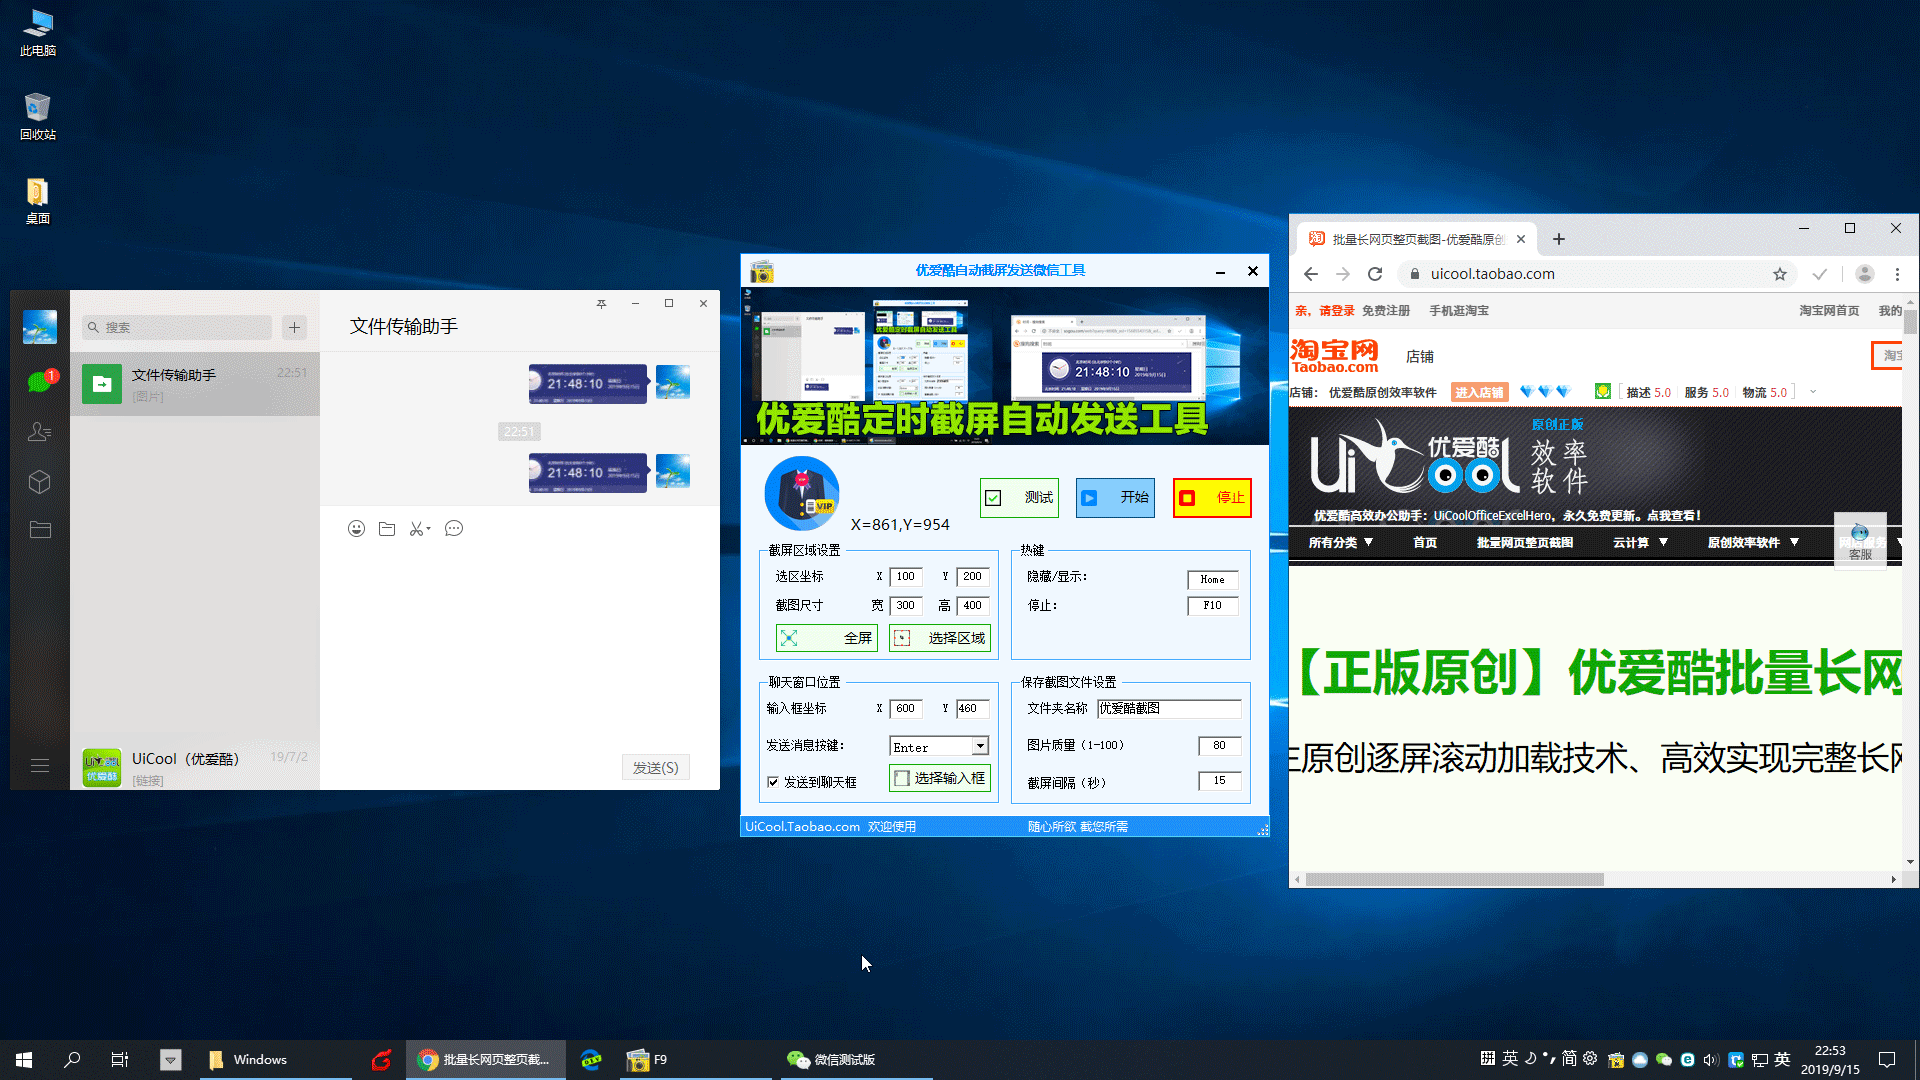1920x1080 pixels.
Task: Open chat history bubble icon
Action: tap(454, 529)
